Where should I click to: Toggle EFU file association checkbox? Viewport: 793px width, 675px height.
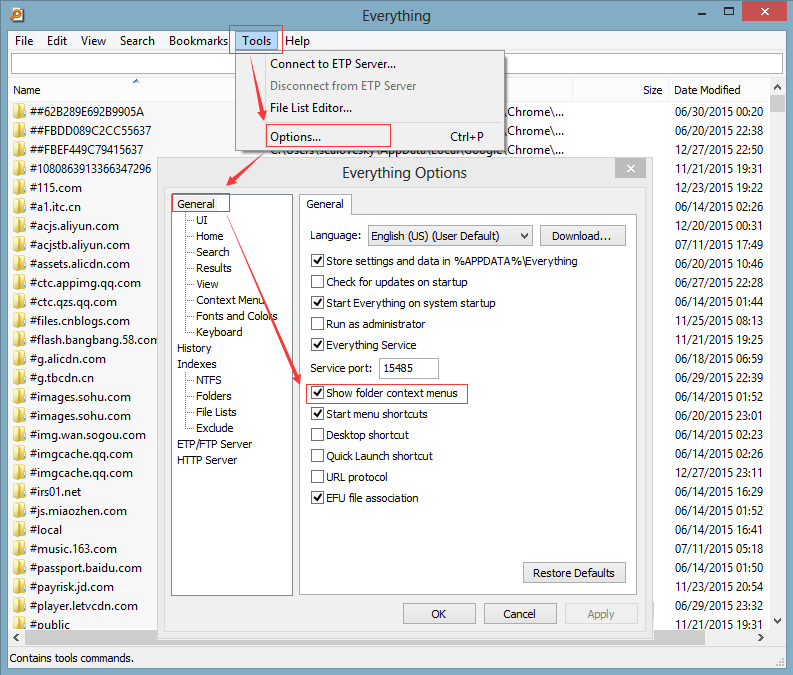317,498
